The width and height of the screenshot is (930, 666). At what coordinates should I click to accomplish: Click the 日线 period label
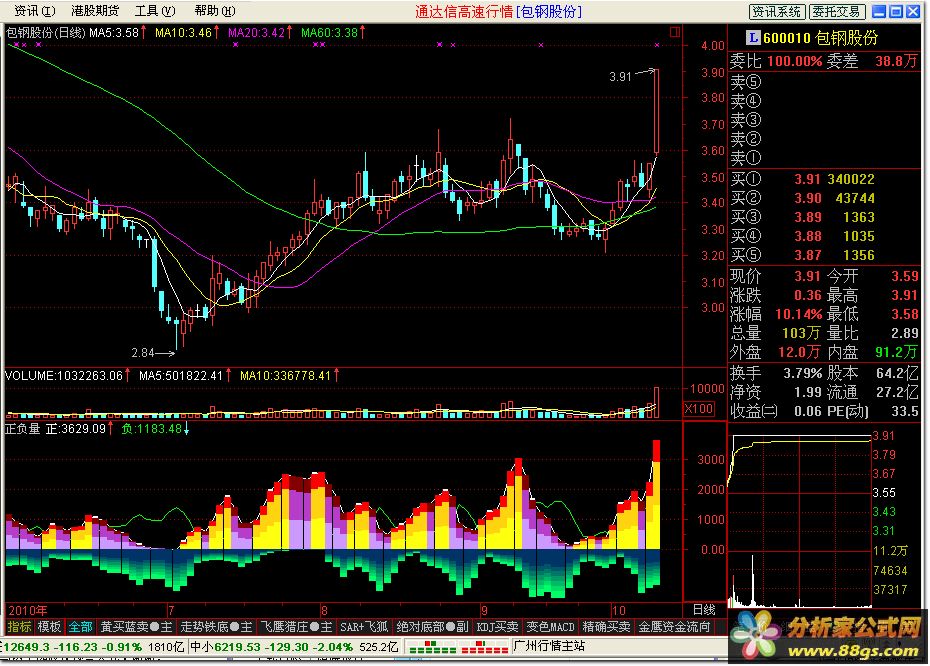tap(704, 610)
